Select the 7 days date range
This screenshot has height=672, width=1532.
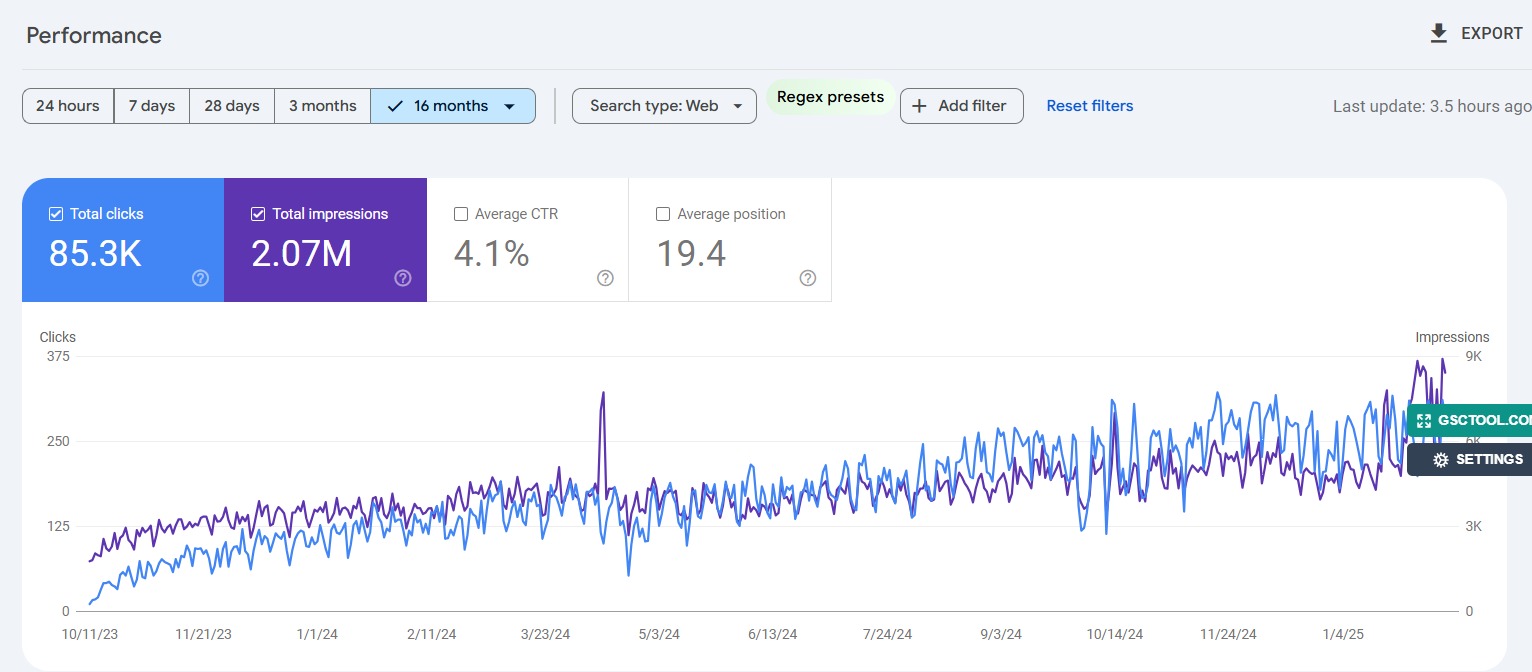point(152,106)
